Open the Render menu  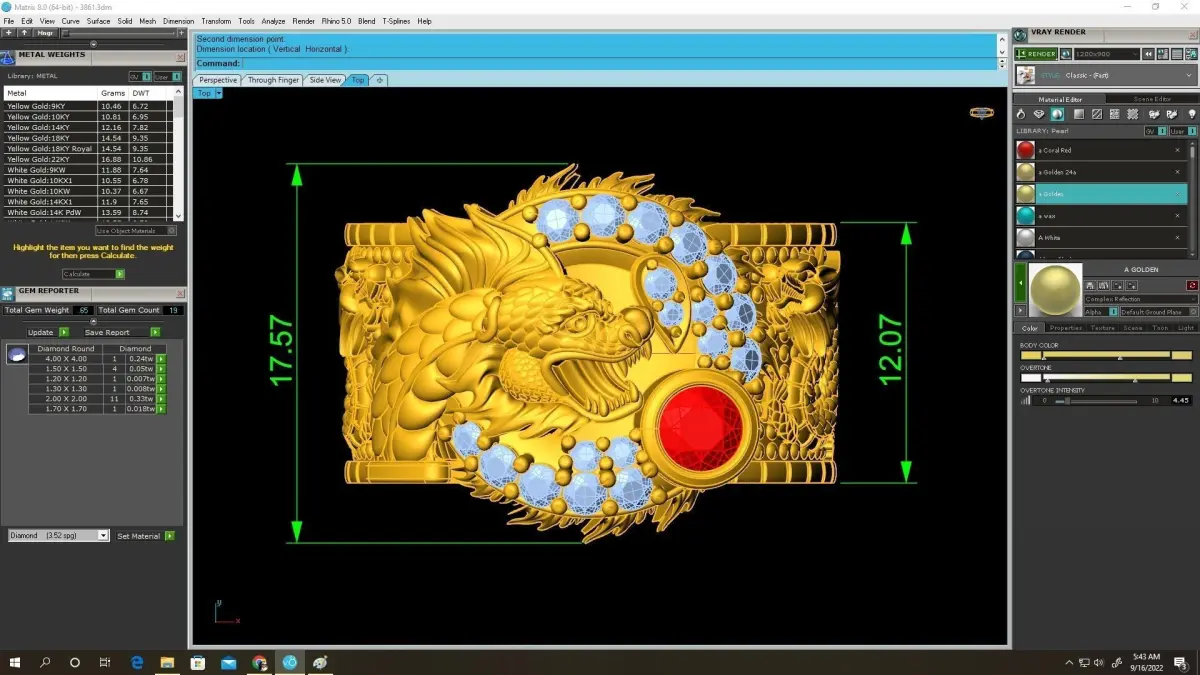[x=304, y=21]
